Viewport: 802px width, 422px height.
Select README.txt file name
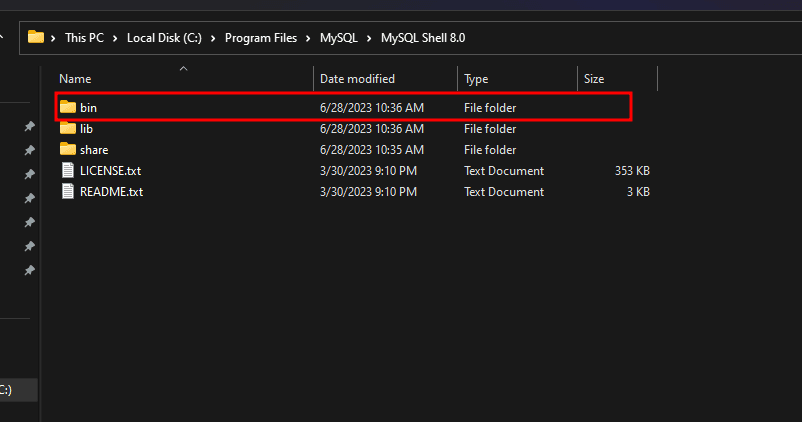(x=112, y=191)
